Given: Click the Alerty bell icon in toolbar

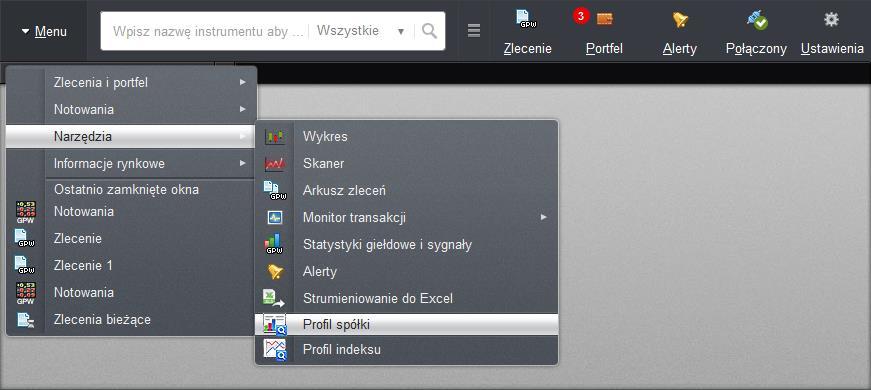Looking at the screenshot, I should [x=680, y=20].
